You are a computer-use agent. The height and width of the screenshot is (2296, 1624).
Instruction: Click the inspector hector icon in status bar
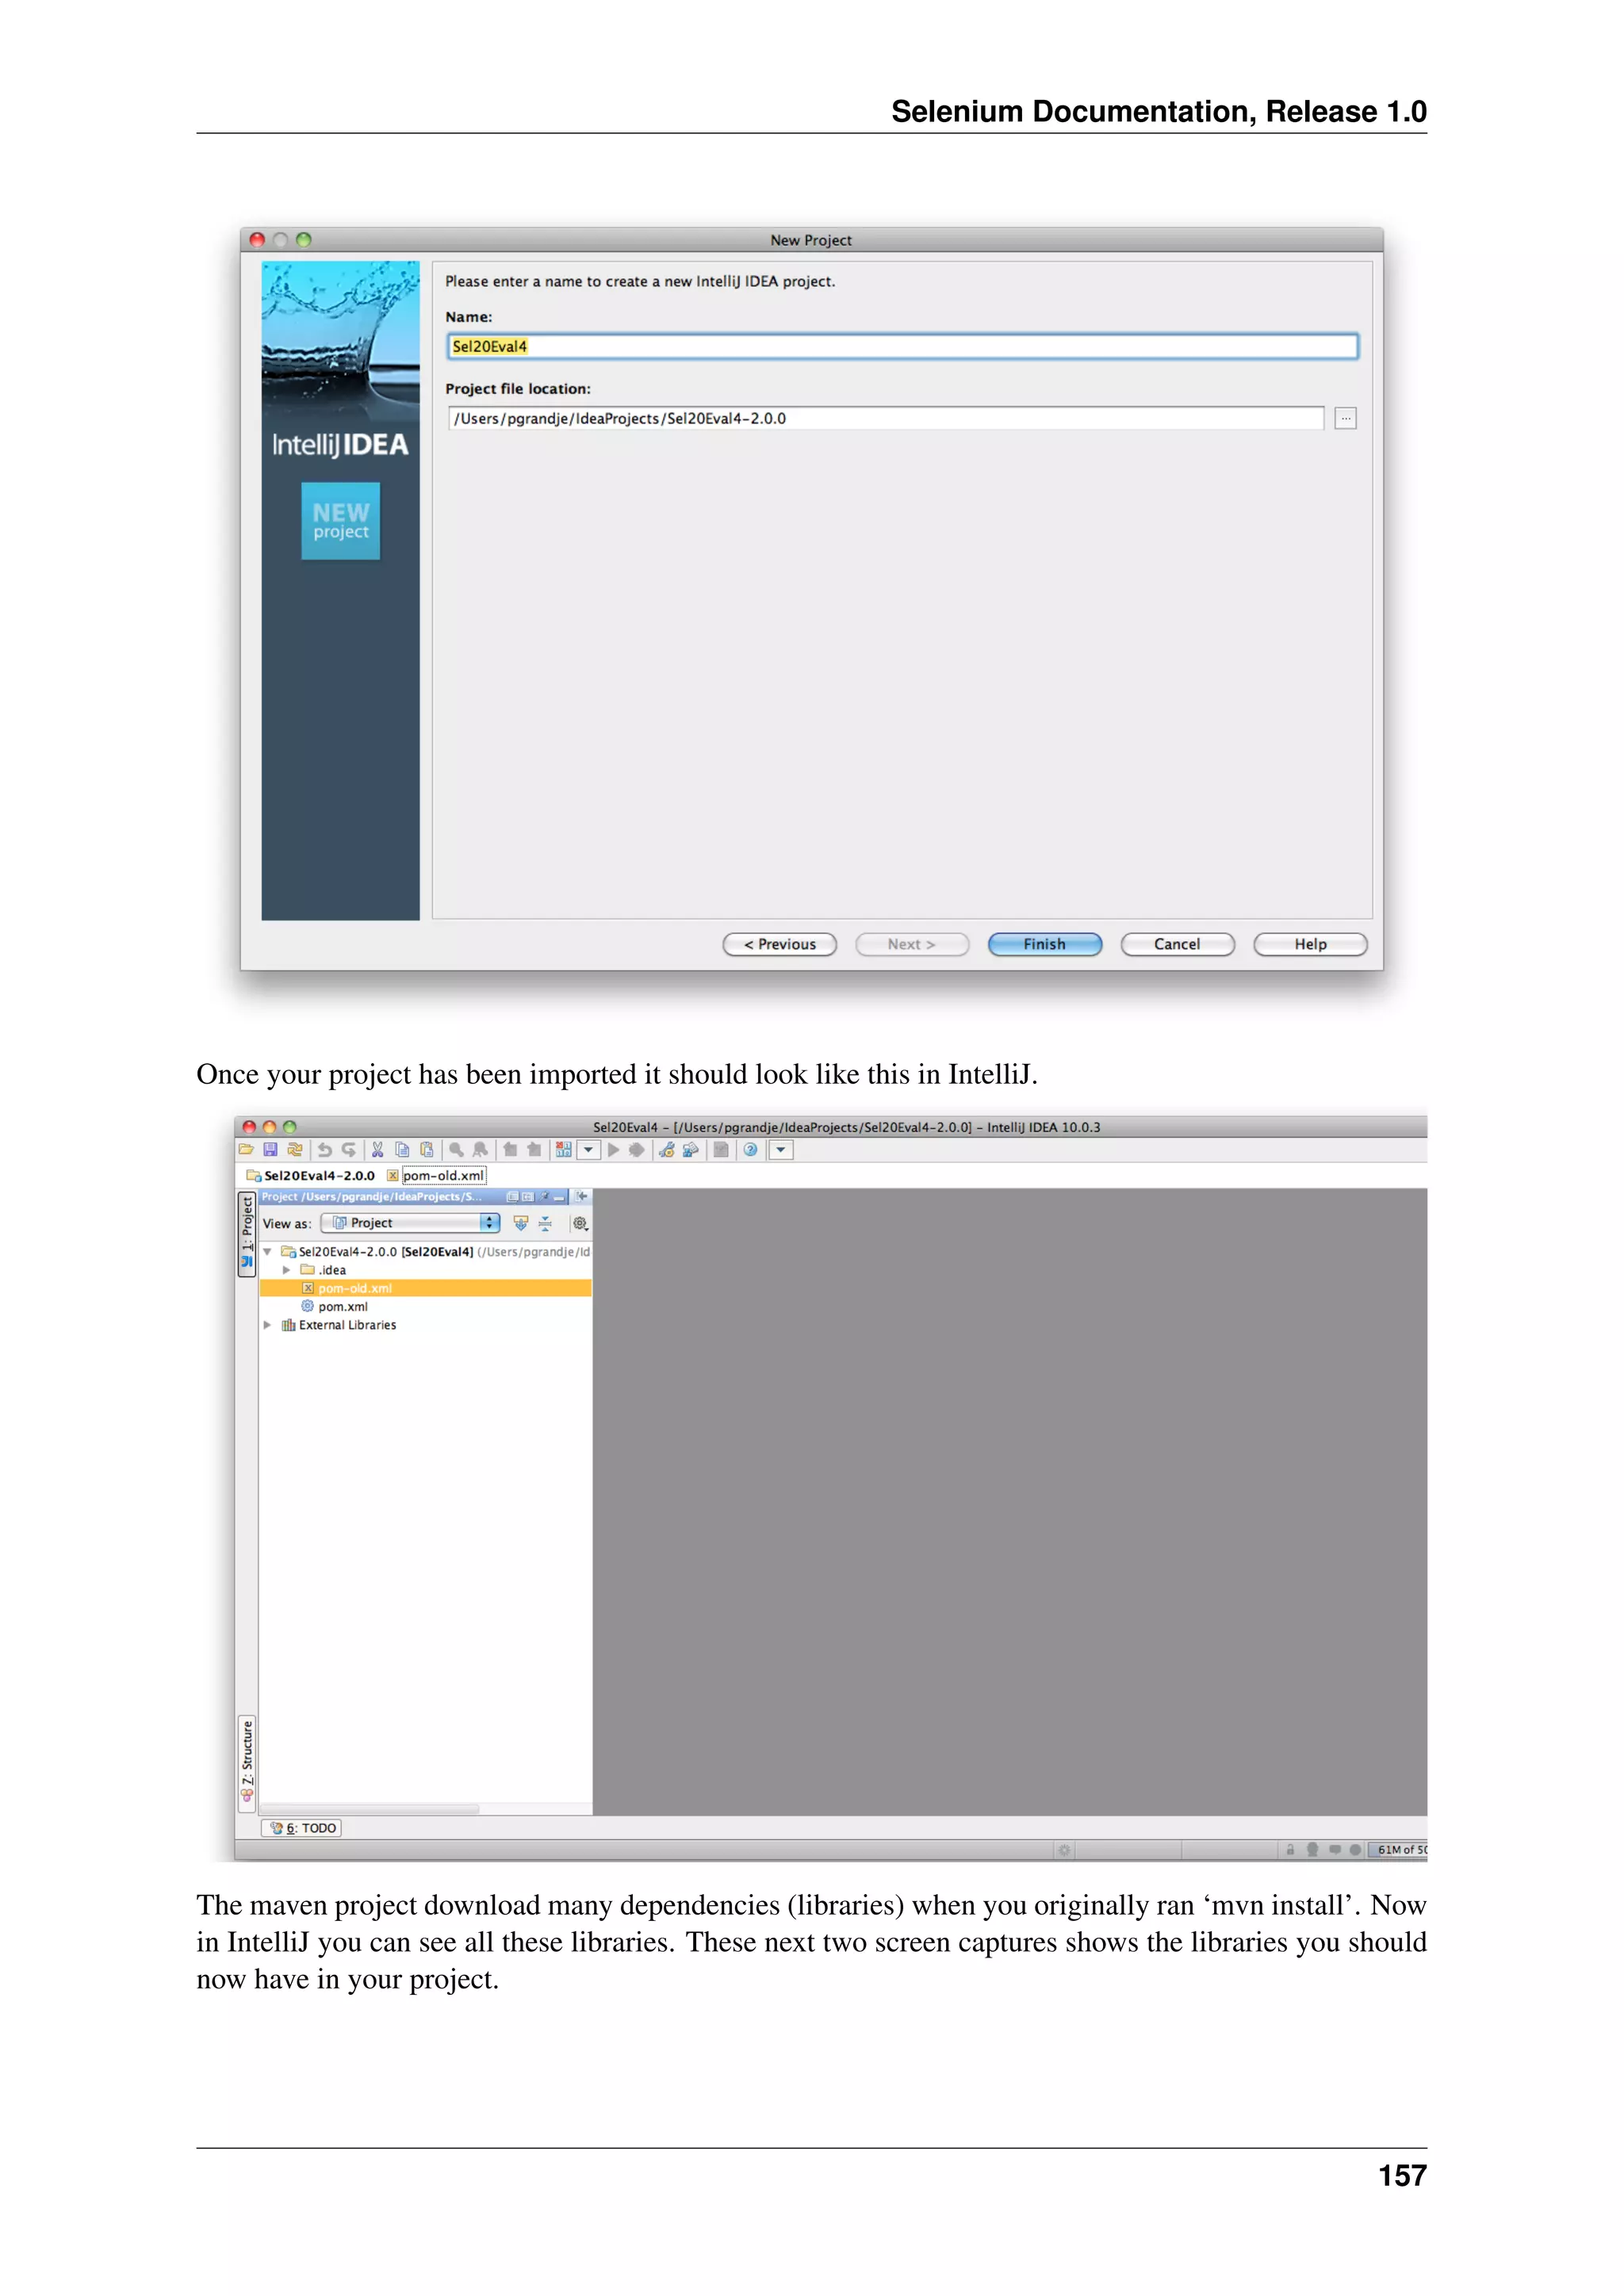coord(1313,1850)
